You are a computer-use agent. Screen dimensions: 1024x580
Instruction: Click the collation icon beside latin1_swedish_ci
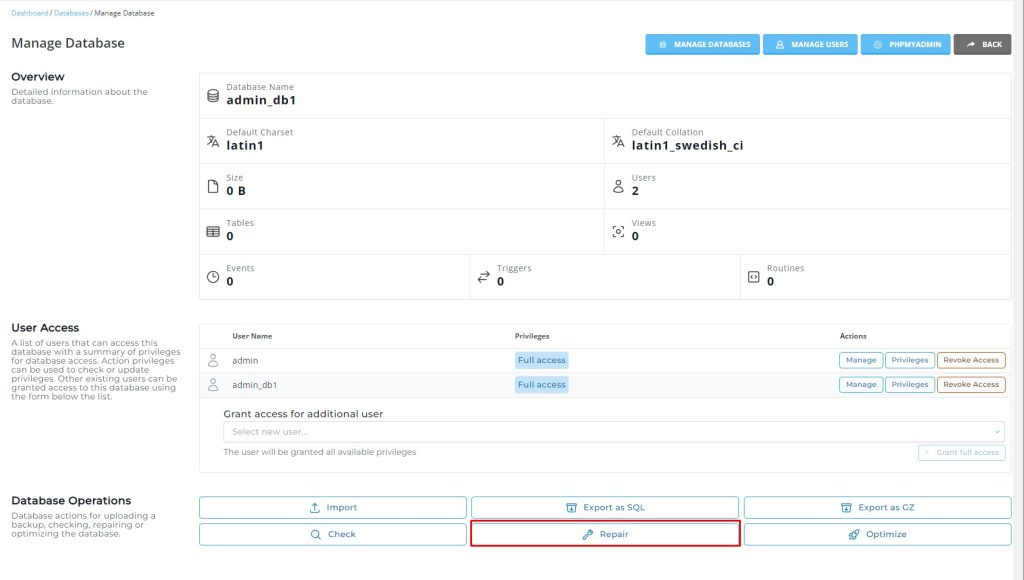click(x=618, y=140)
